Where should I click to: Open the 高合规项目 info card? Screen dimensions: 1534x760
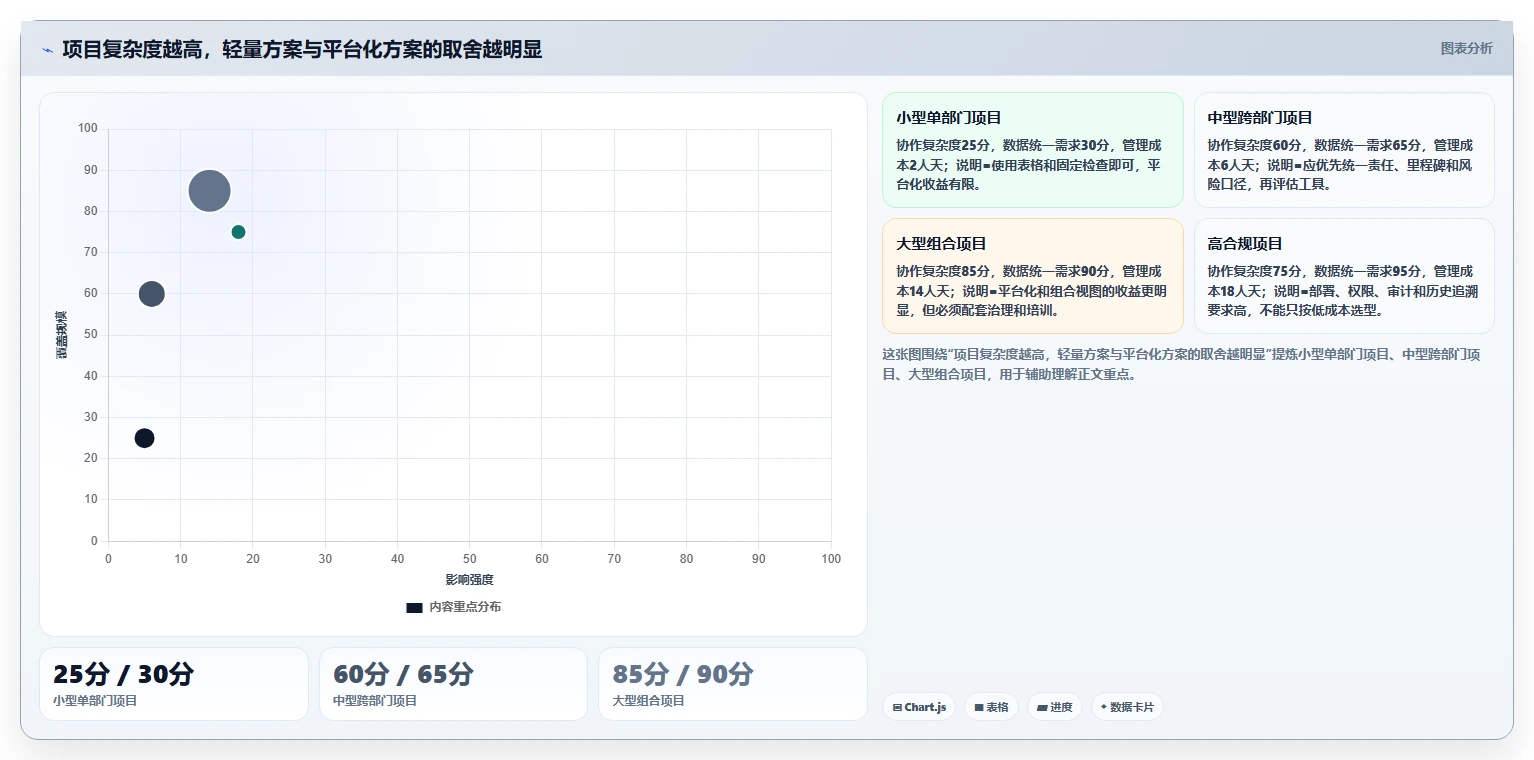pos(1344,276)
